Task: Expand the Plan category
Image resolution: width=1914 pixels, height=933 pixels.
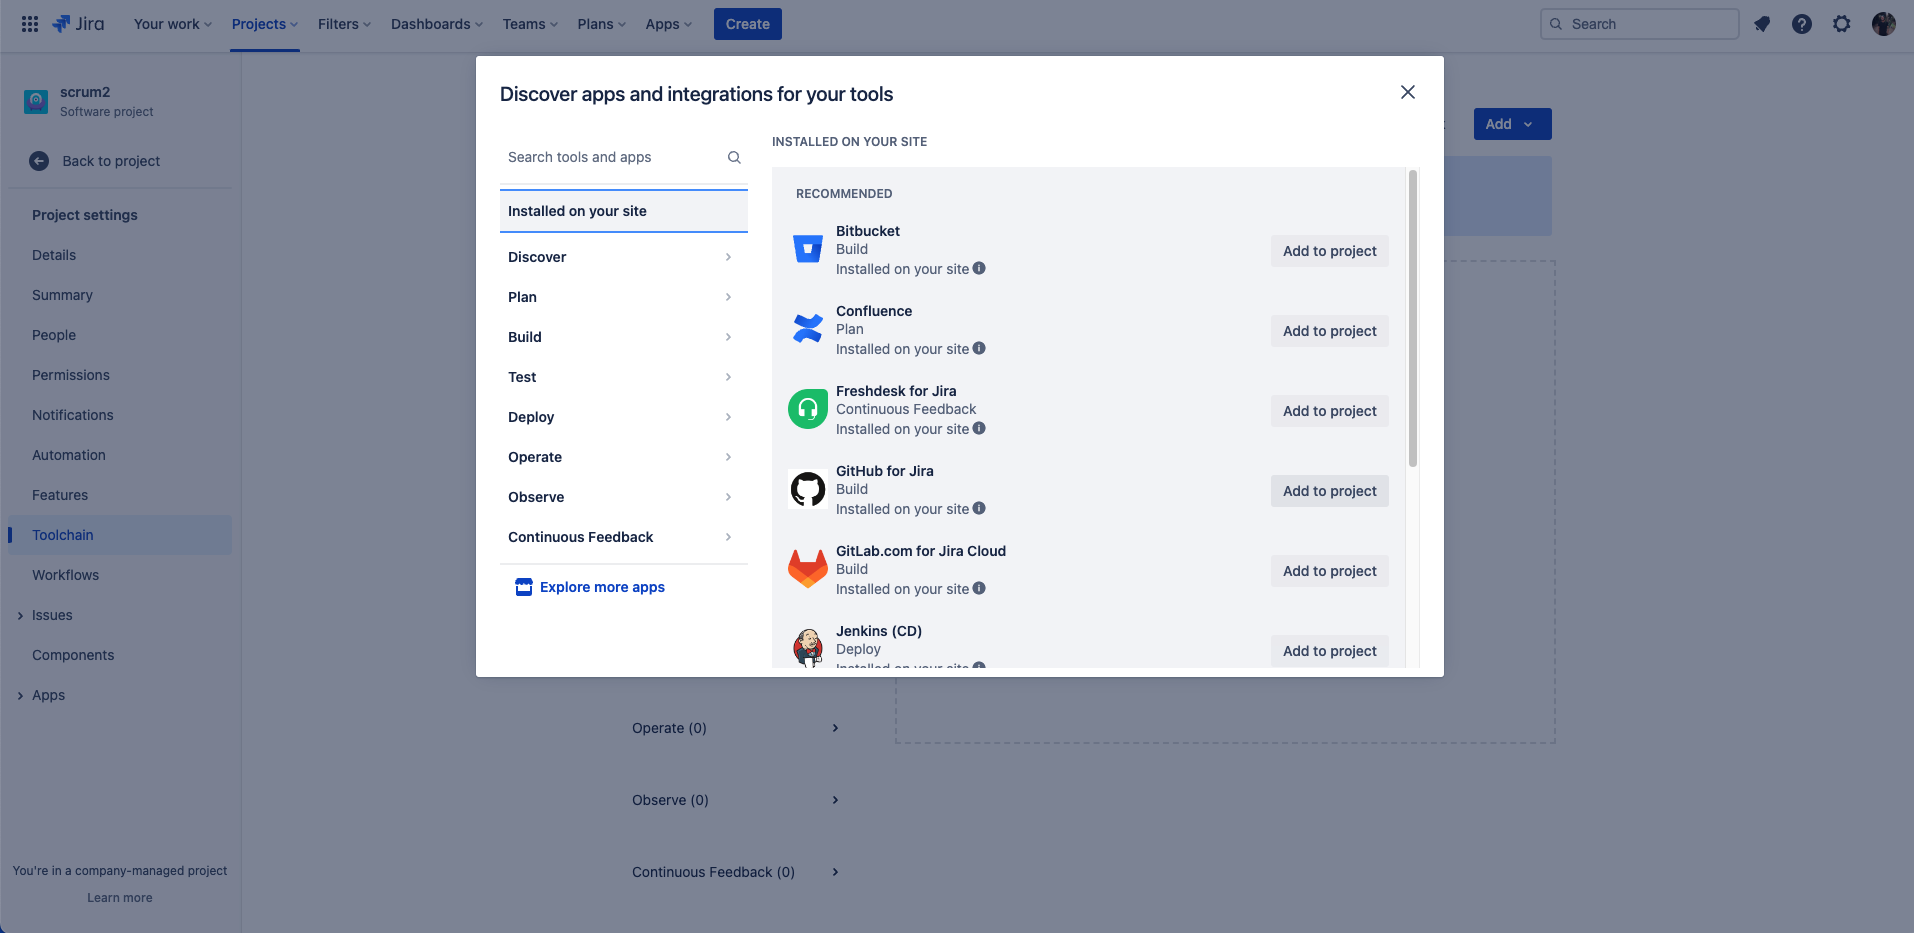Action: pyautogui.click(x=624, y=297)
